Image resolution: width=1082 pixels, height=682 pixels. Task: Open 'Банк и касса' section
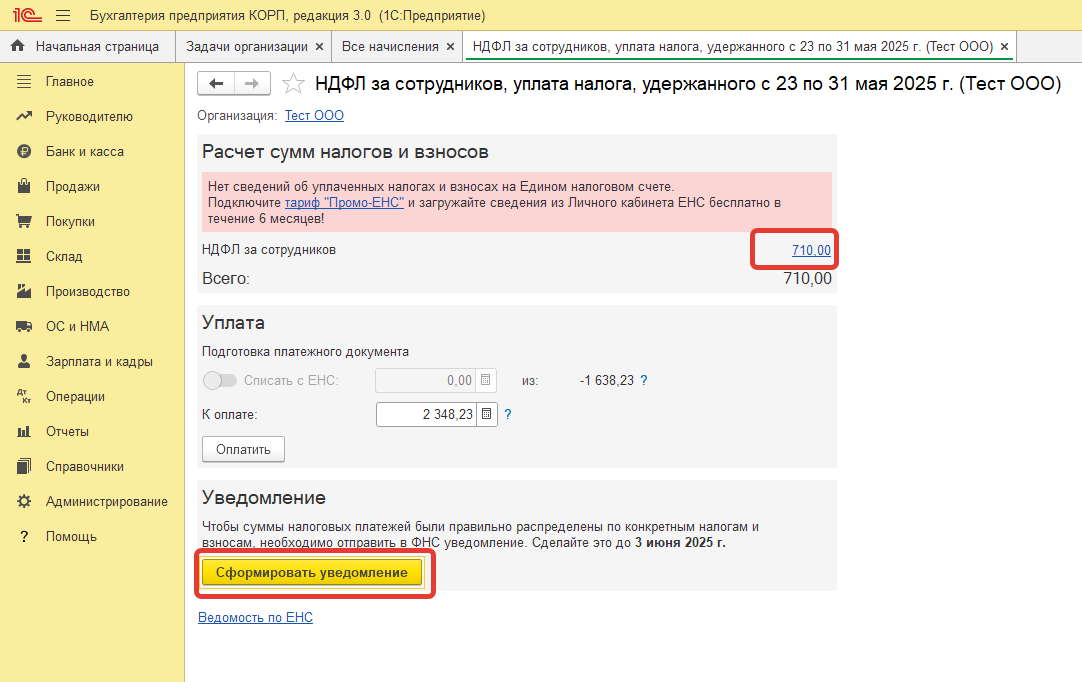[84, 151]
